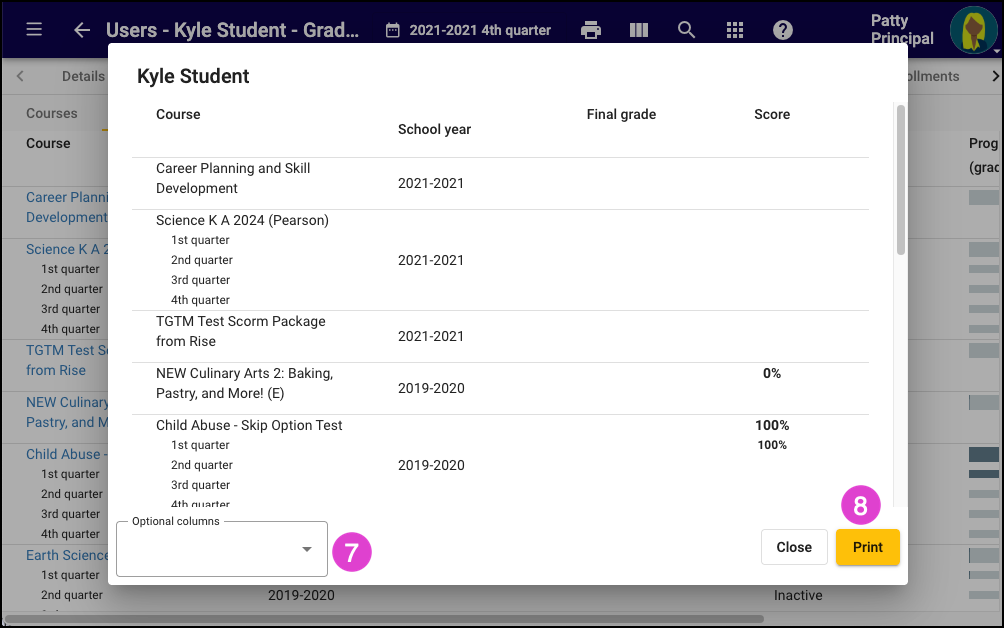Click the Final grade column header
The image size is (1004, 628).
pos(621,114)
